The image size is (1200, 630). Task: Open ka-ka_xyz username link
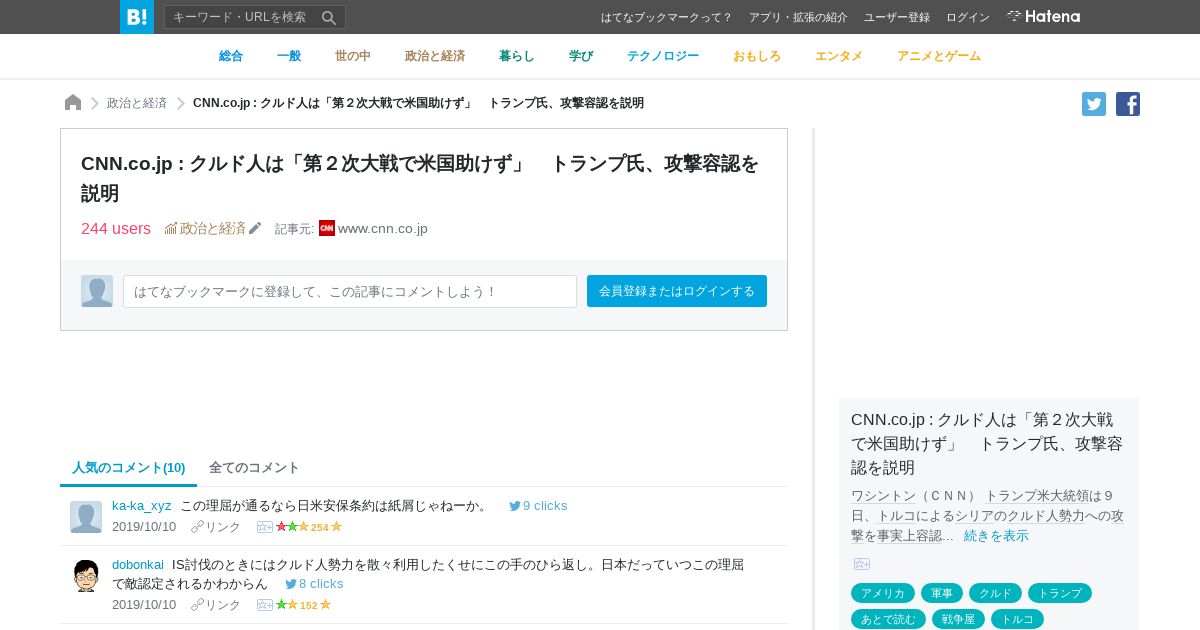(142, 506)
